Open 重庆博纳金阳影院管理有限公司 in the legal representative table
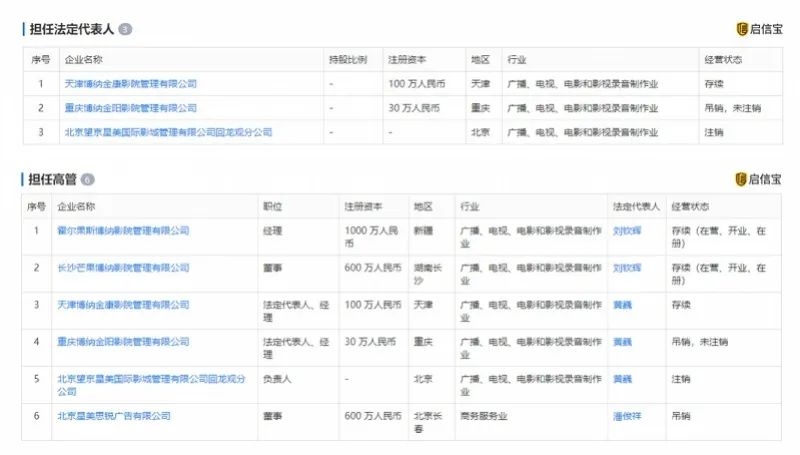Screen dimensions: 800x455 130,107
